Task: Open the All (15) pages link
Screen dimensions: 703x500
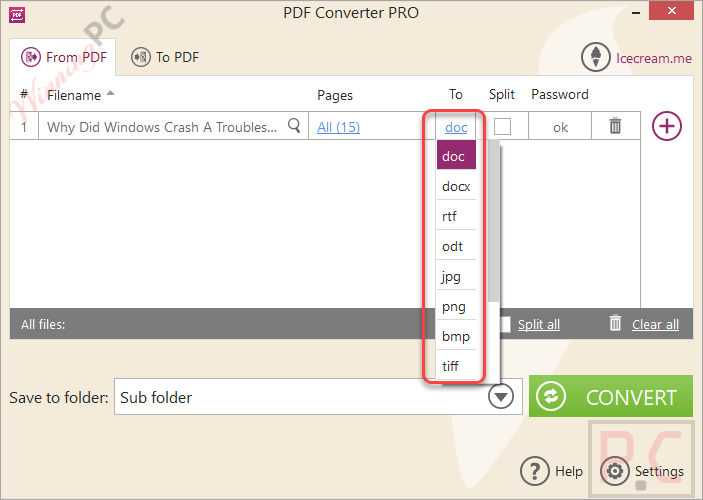Action: [x=338, y=127]
